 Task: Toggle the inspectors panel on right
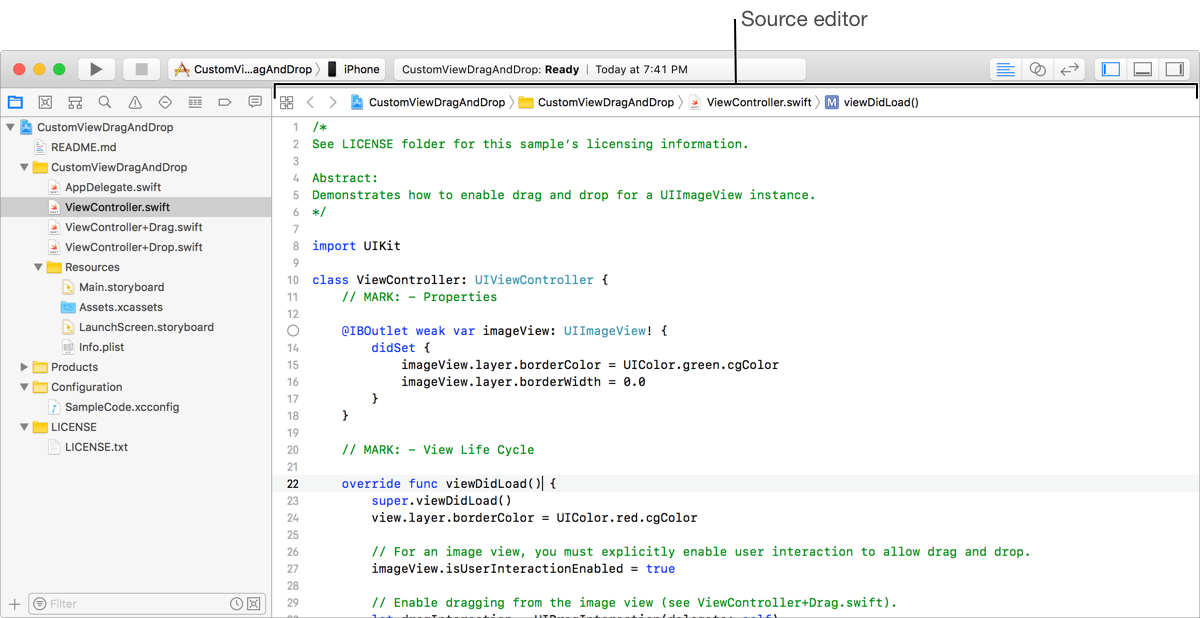tap(1174, 69)
